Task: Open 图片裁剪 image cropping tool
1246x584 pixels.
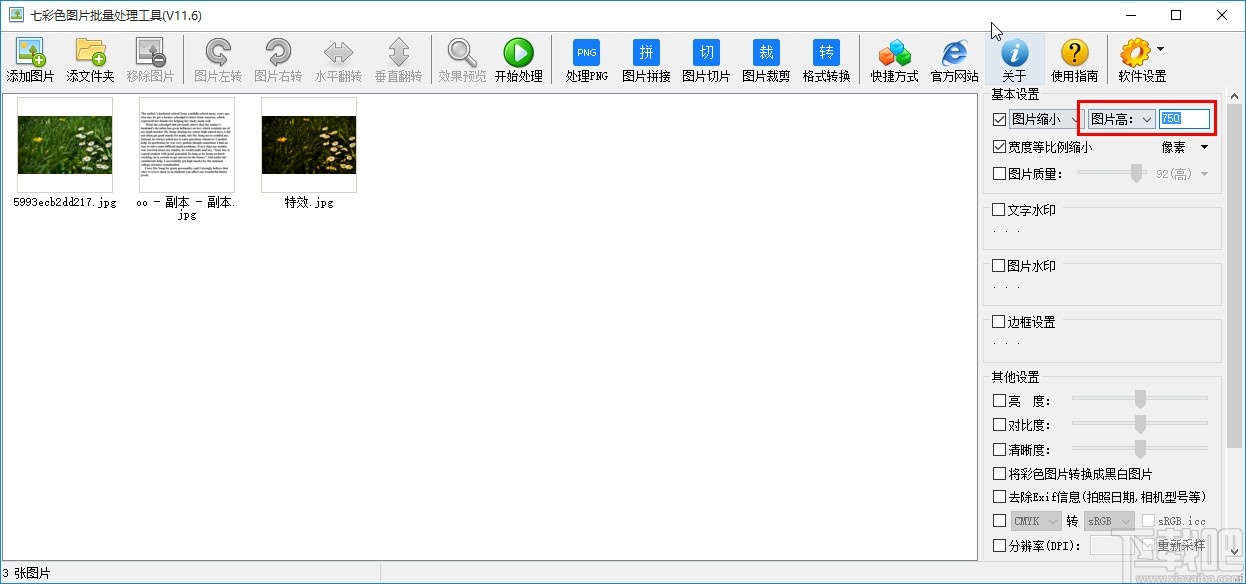Action: [x=766, y=60]
